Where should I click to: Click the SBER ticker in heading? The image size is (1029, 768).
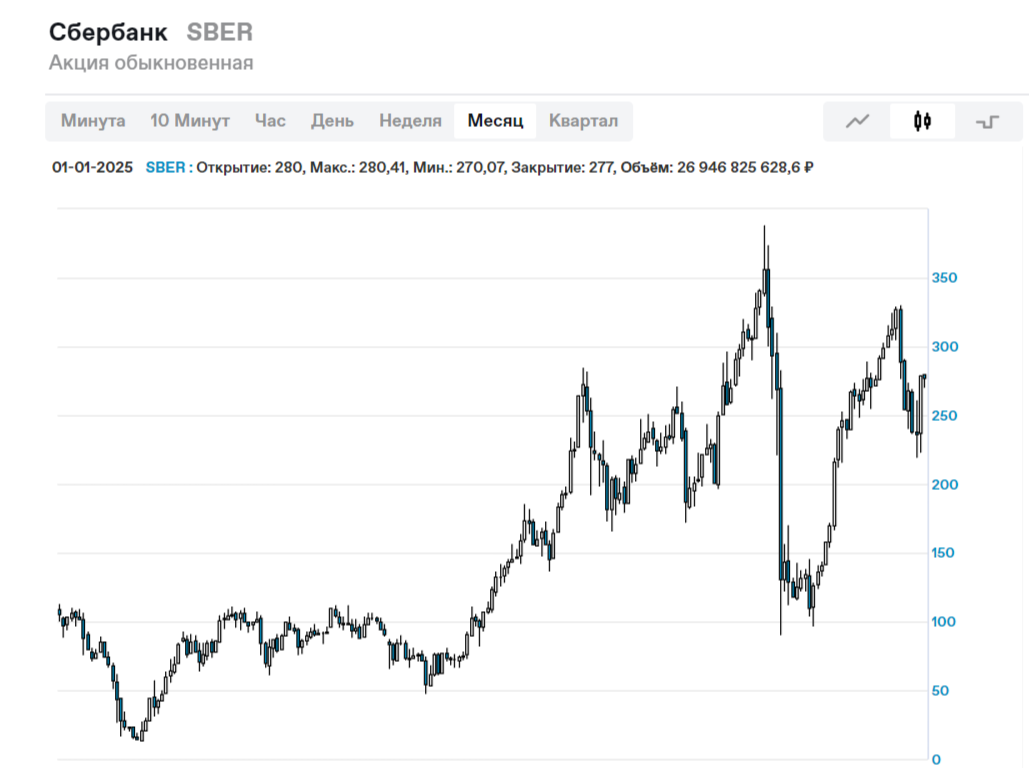pyautogui.click(x=219, y=32)
